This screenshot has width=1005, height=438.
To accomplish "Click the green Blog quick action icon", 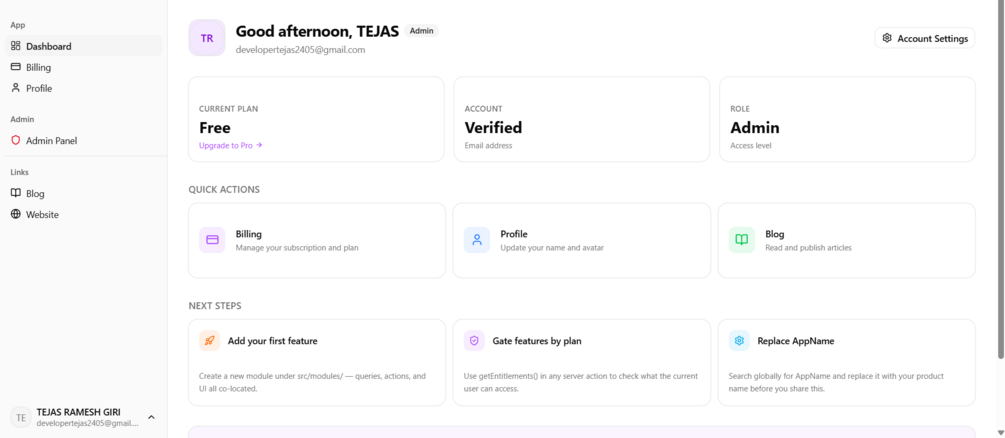I will pyautogui.click(x=742, y=240).
